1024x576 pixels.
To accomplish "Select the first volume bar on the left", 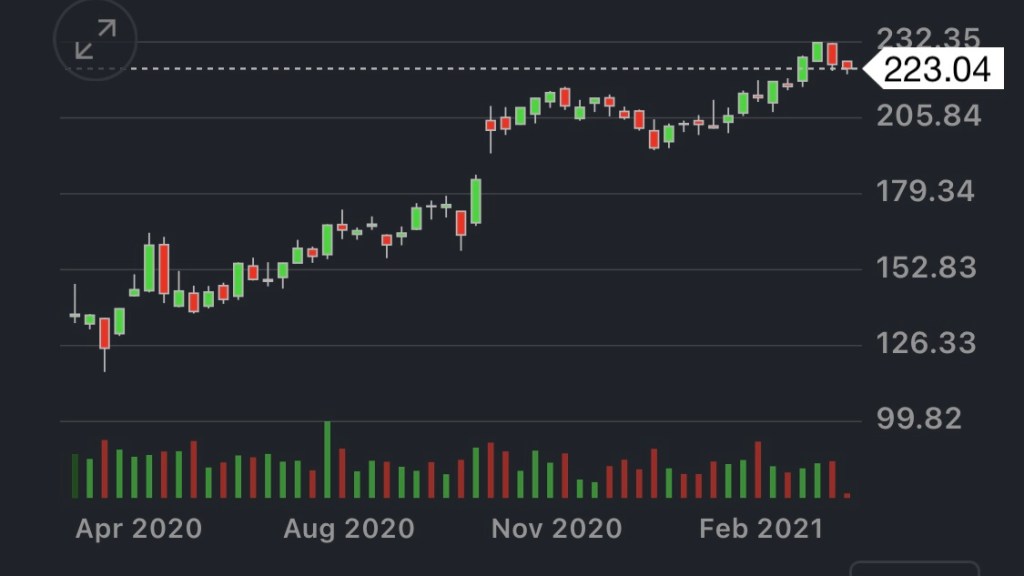I will click(x=74, y=476).
